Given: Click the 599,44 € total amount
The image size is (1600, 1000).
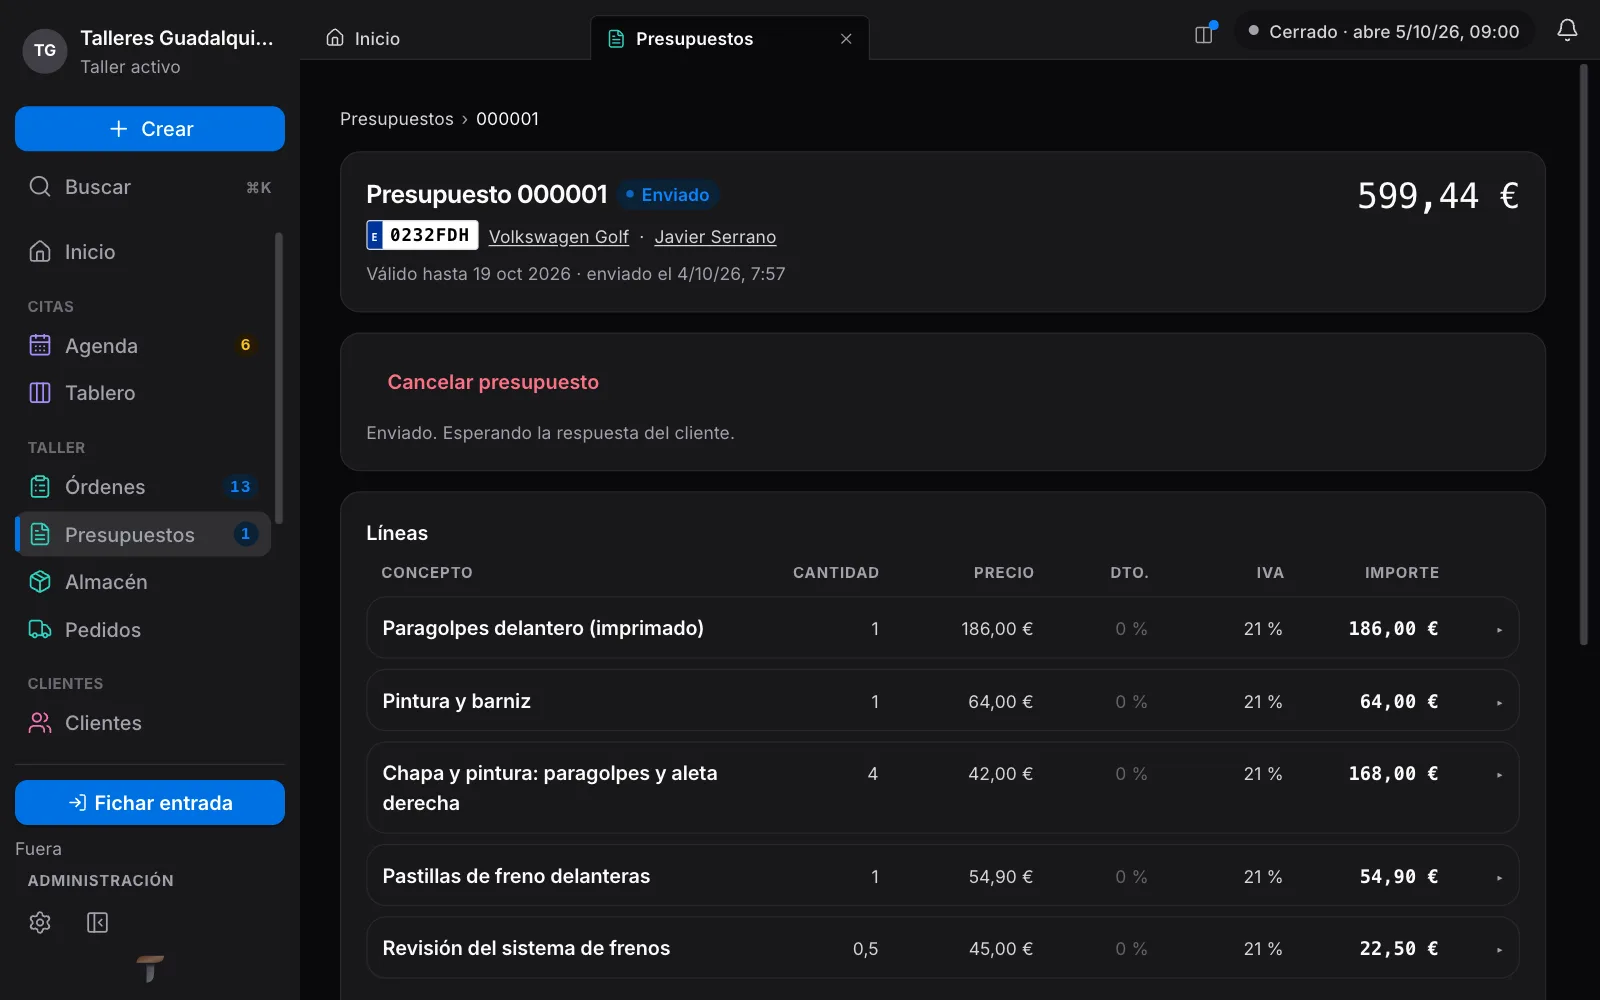Looking at the screenshot, I should tap(1438, 196).
